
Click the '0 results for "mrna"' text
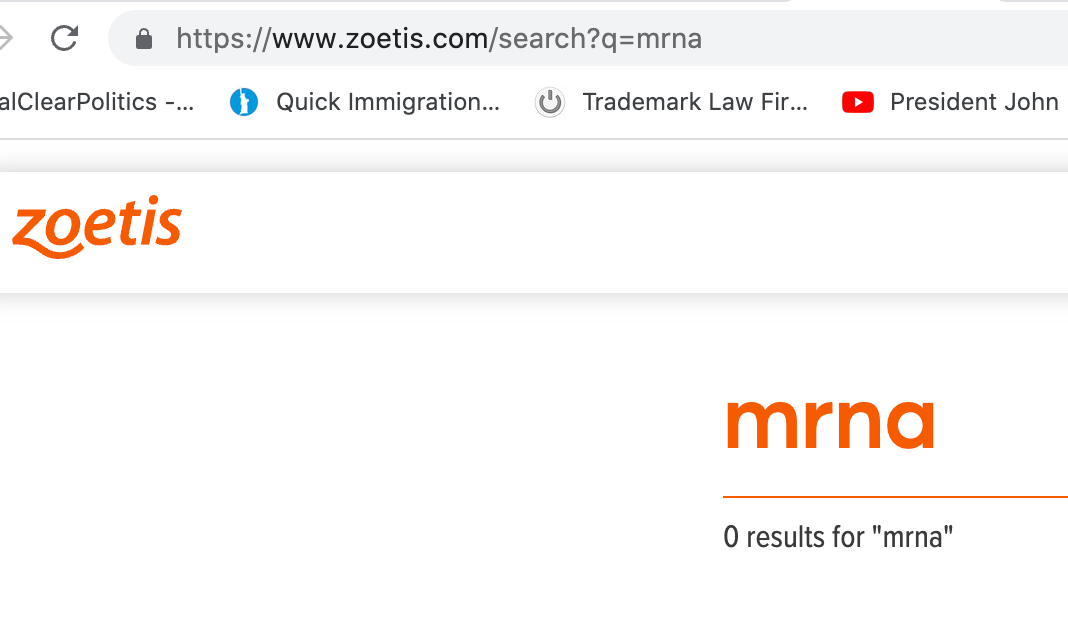(838, 537)
